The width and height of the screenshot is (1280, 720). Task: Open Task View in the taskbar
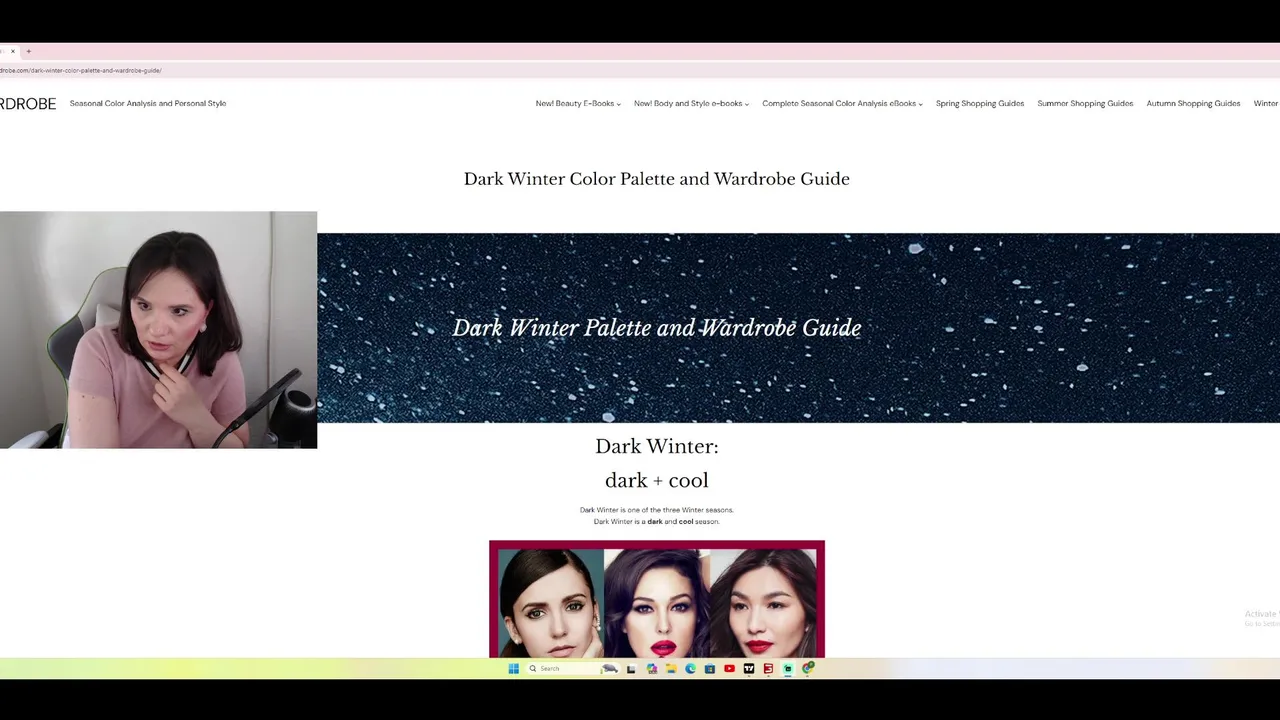631,668
